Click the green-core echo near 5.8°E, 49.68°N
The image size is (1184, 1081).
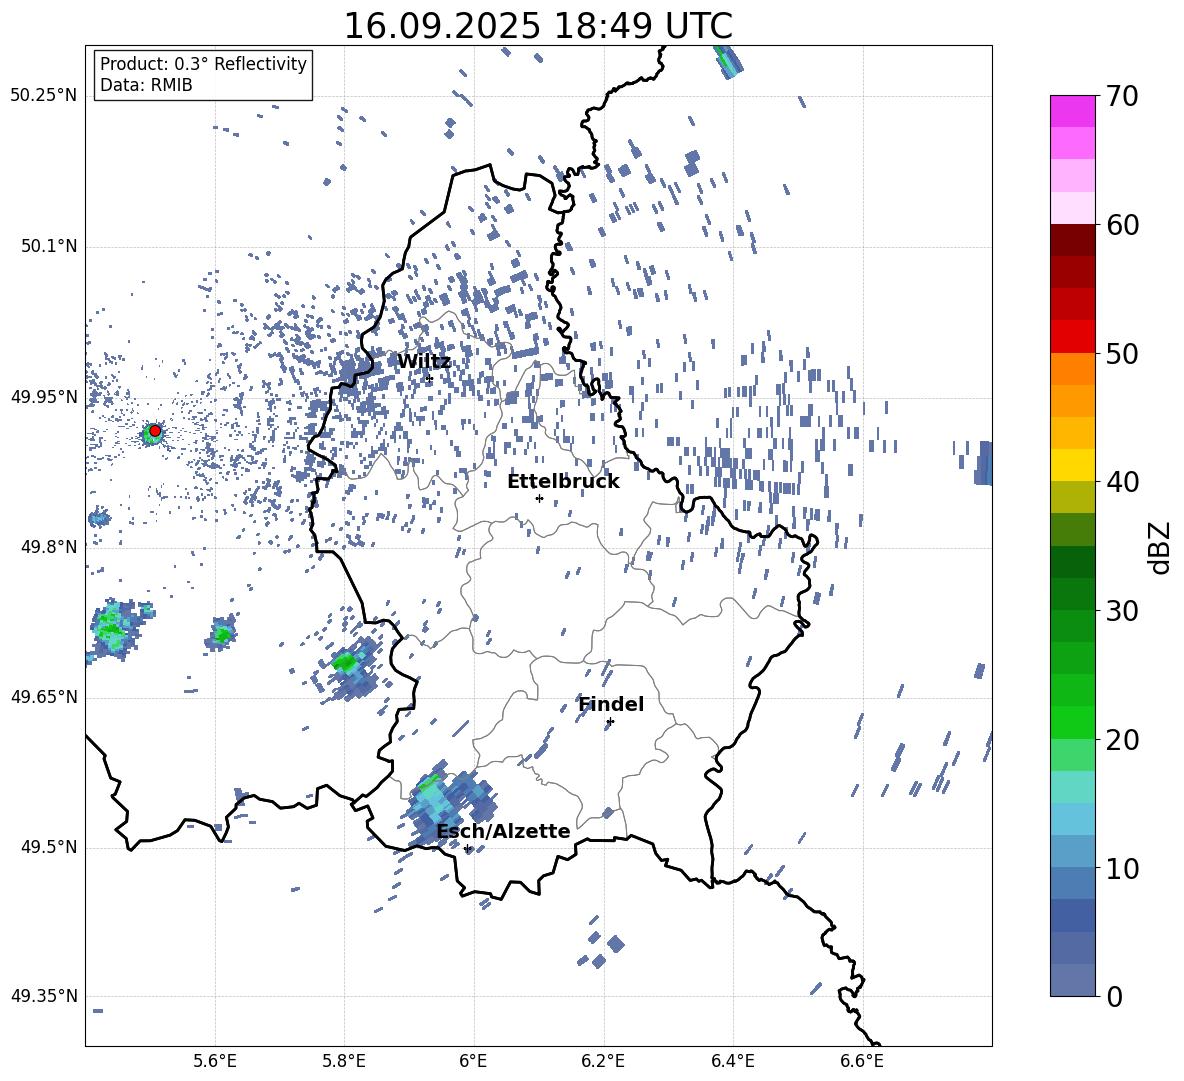pyautogui.click(x=350, y=666)
